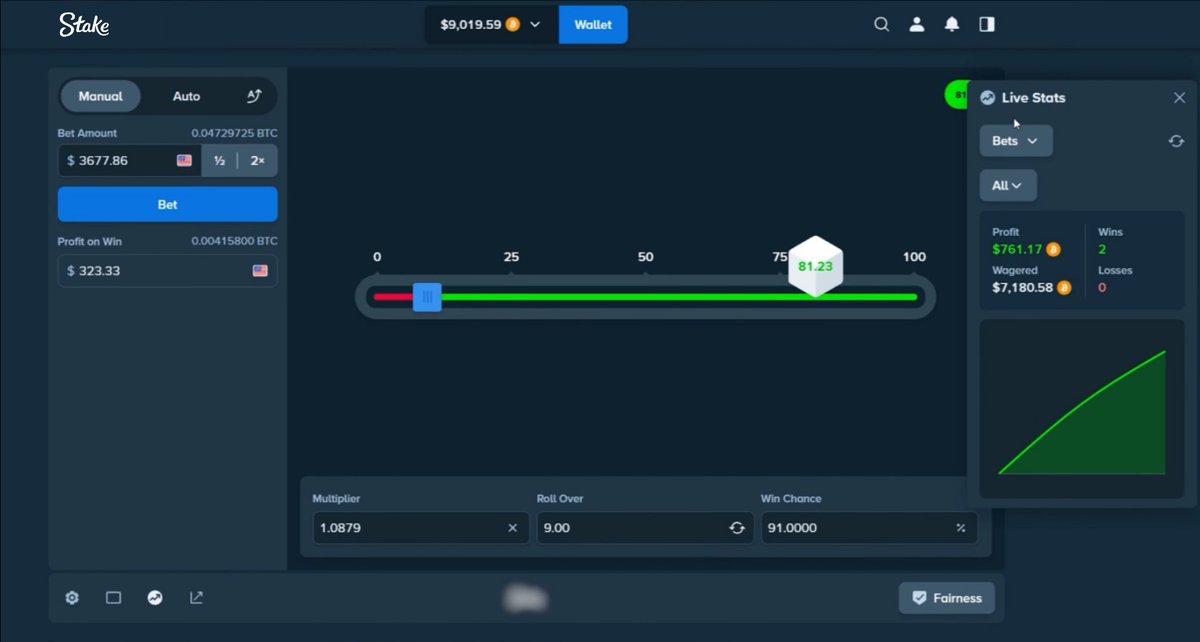1200x642 pixels.
Task: Click the $7,180.58 wagered value
Action: pyautogui.click(x=1024, y=288)
